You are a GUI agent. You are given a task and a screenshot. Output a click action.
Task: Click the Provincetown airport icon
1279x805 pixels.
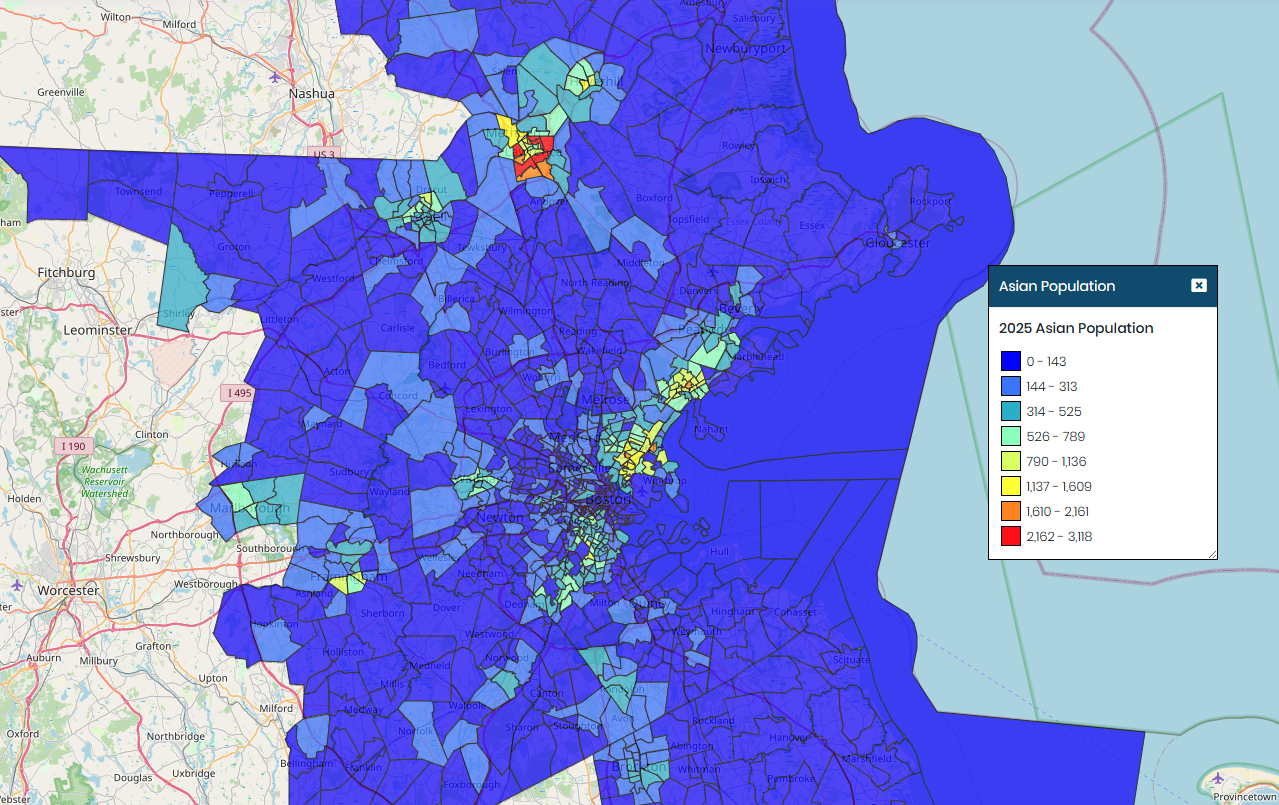point(1217,777)
